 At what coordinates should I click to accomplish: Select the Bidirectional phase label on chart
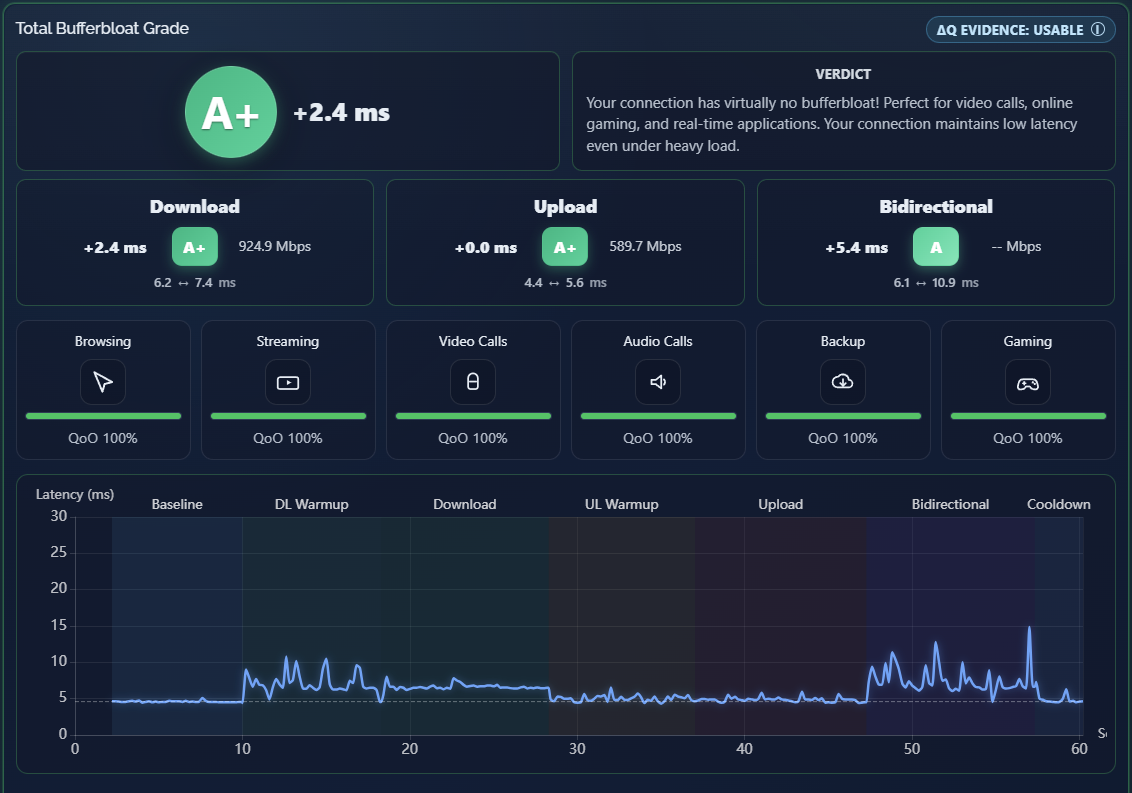(x=950, y=504)
